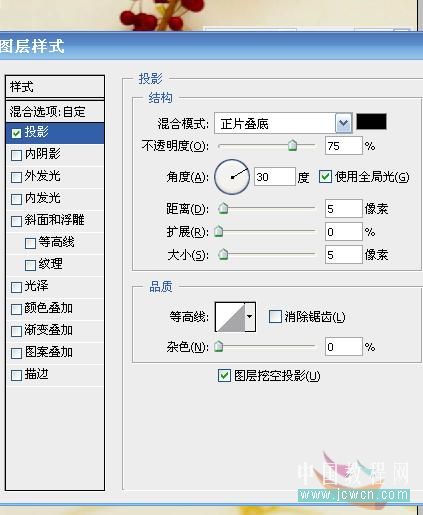Click the black shadow color swatch

[x=372, y=121]
